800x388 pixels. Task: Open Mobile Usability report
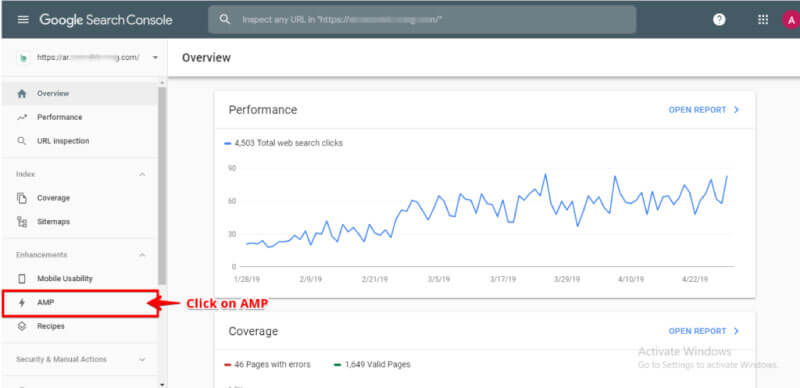[80, 279]
